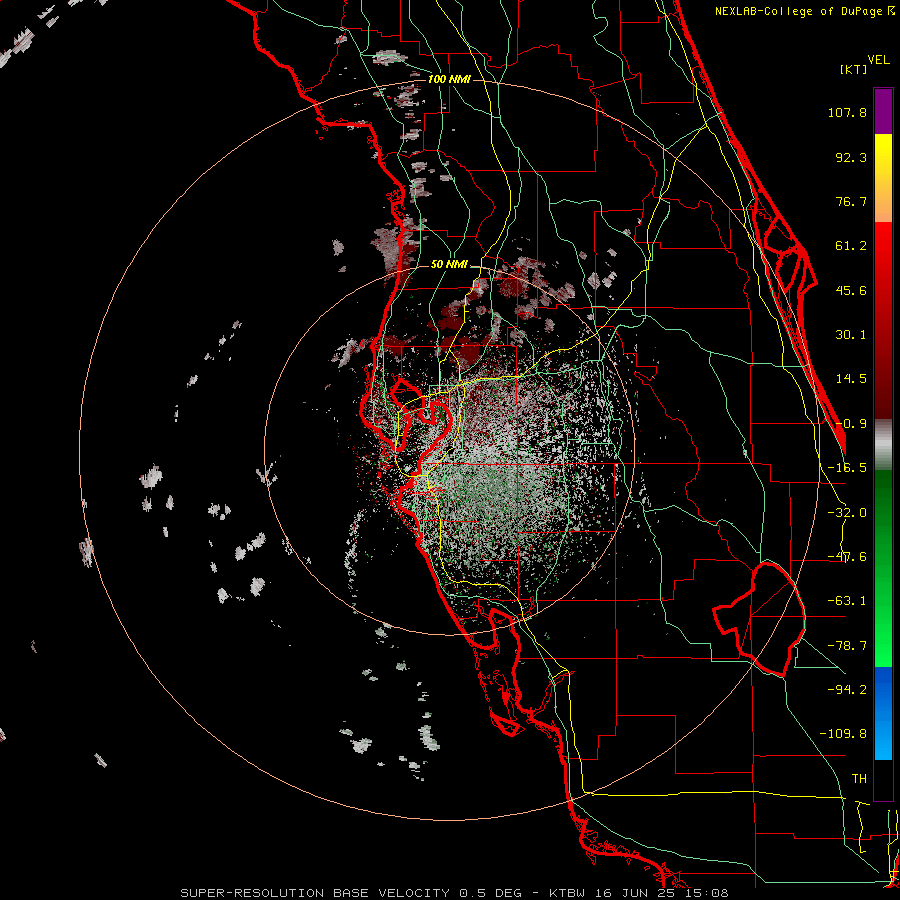The height and width of the screenshot is (900, 900).
Task: Select the -0.9 scale value
Action: [x=851, y=424]
